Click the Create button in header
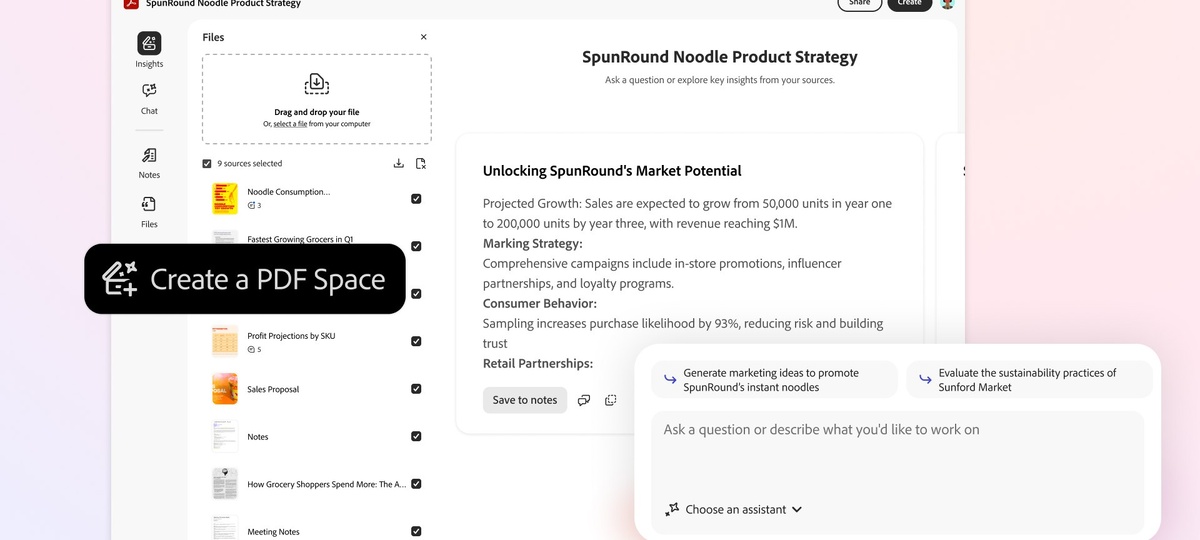 pos(909,3)
